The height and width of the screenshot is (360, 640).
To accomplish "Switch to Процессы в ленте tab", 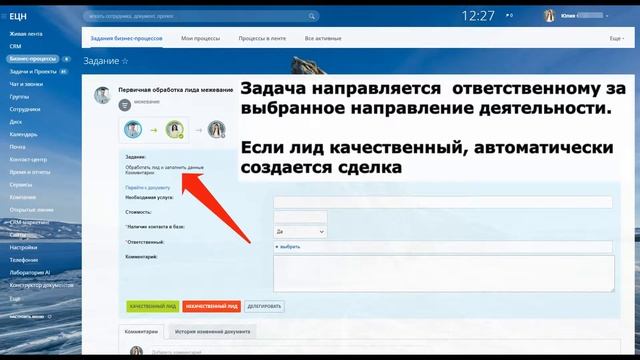I will 262,38.
